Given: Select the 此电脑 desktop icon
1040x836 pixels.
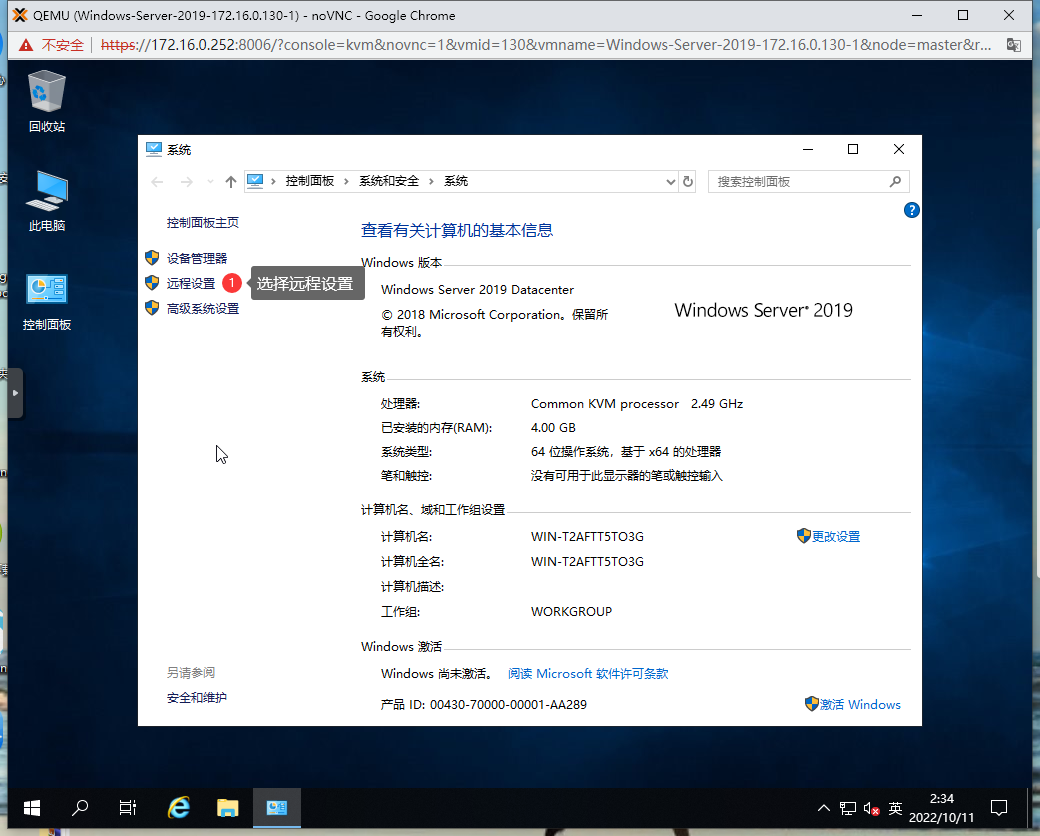Looking at the screenshot, I should tap(46, 201).
